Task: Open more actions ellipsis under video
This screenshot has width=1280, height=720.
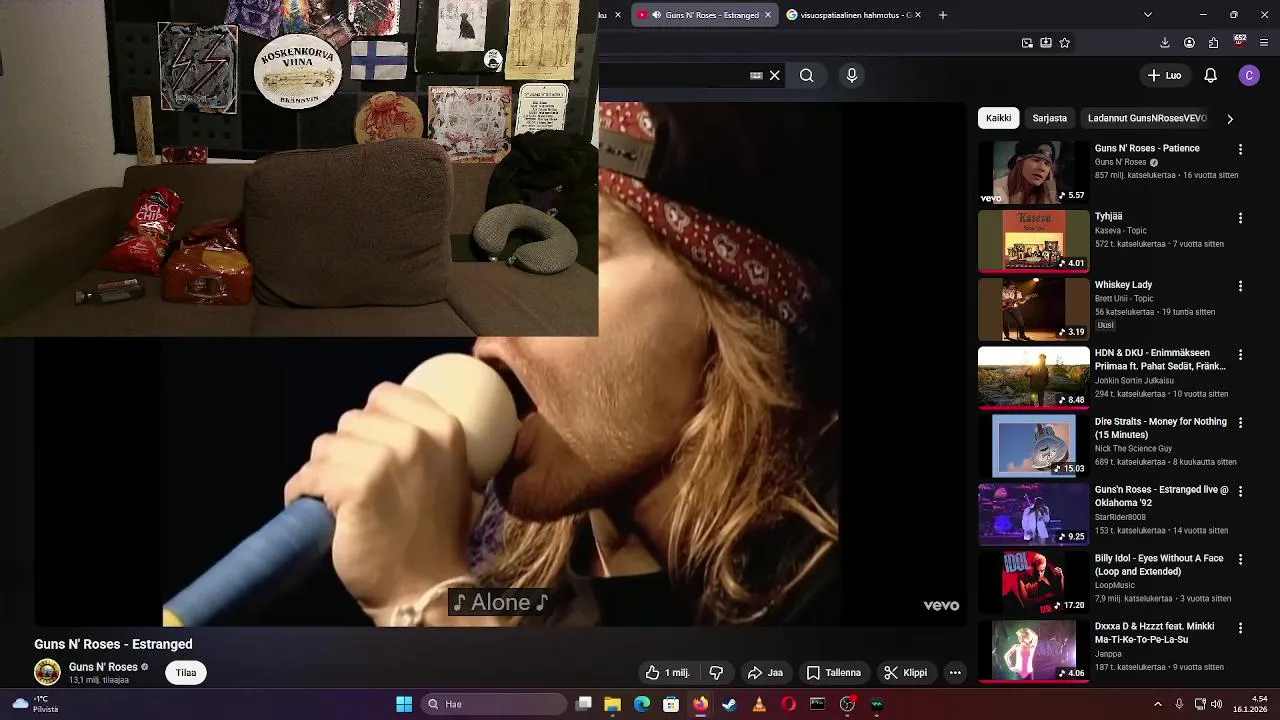Action: [955, 673]
